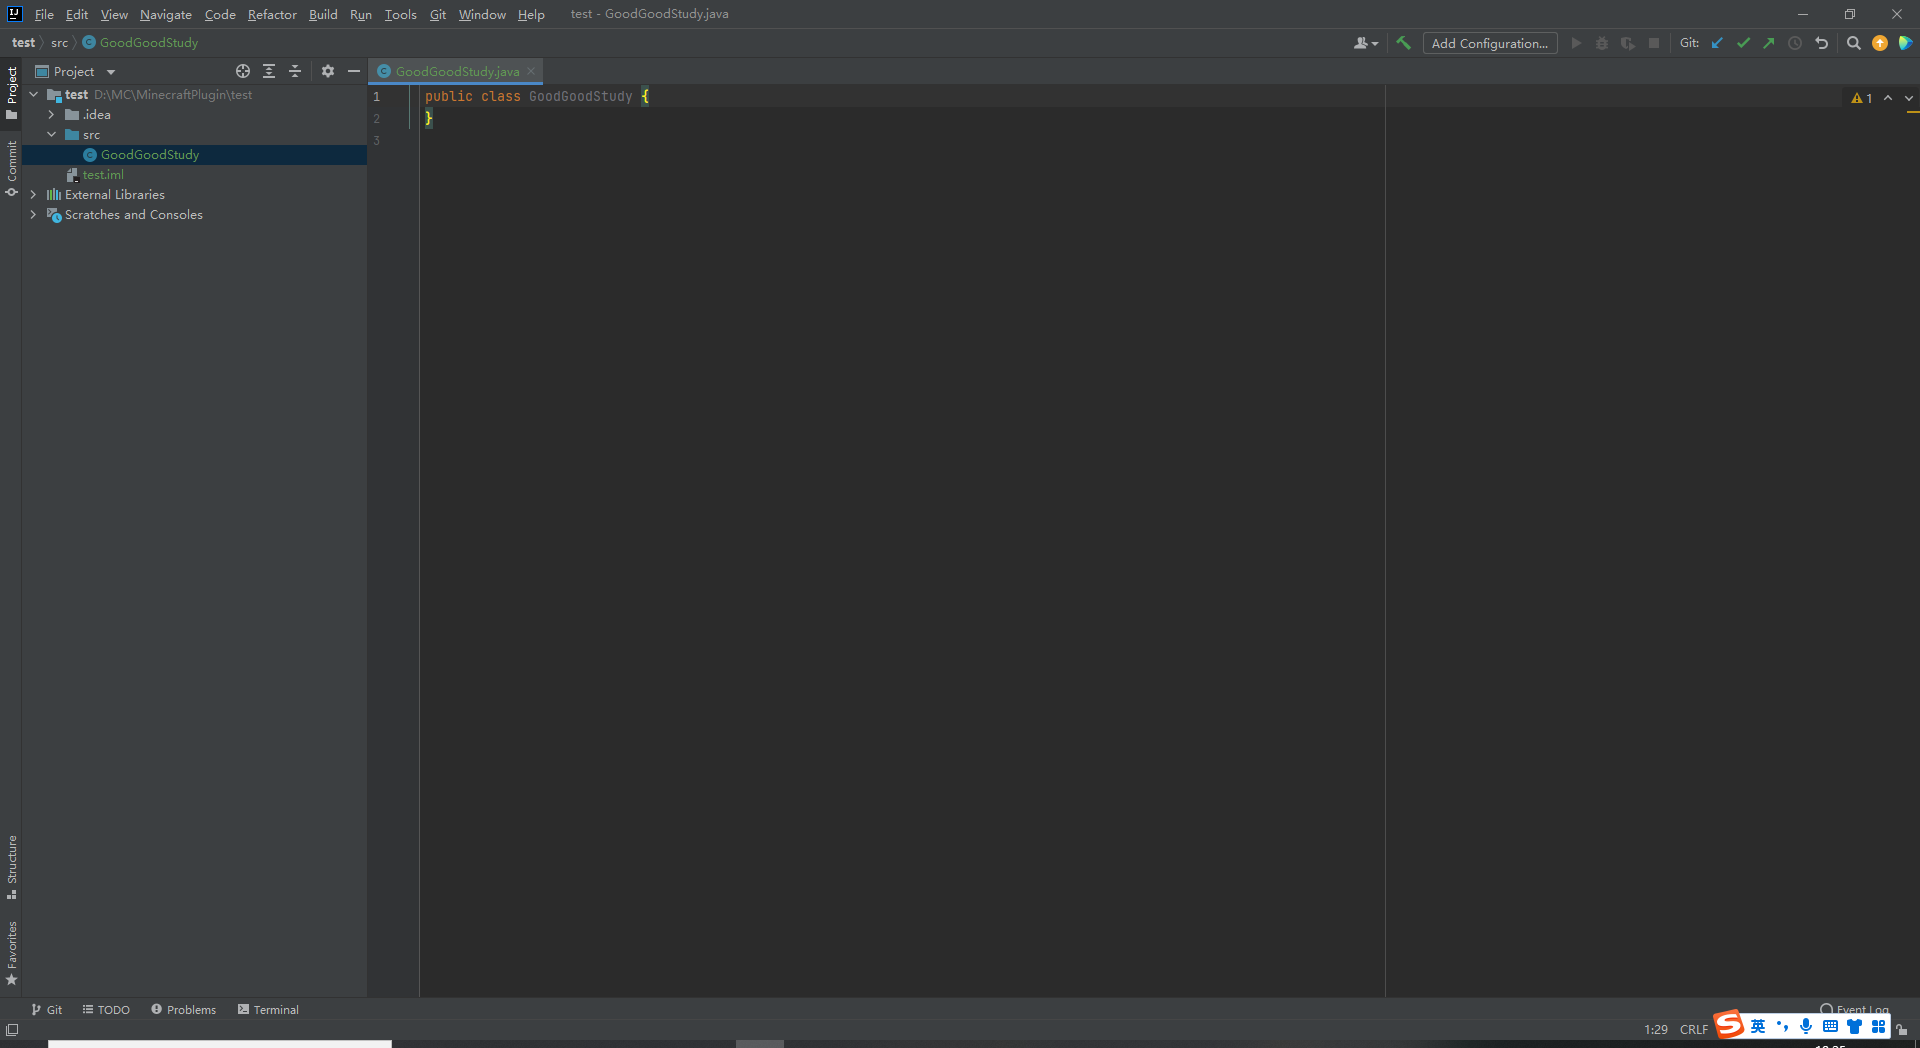
Task: Open Search Everywhere magnifier icon
Action: (1853, 43)
